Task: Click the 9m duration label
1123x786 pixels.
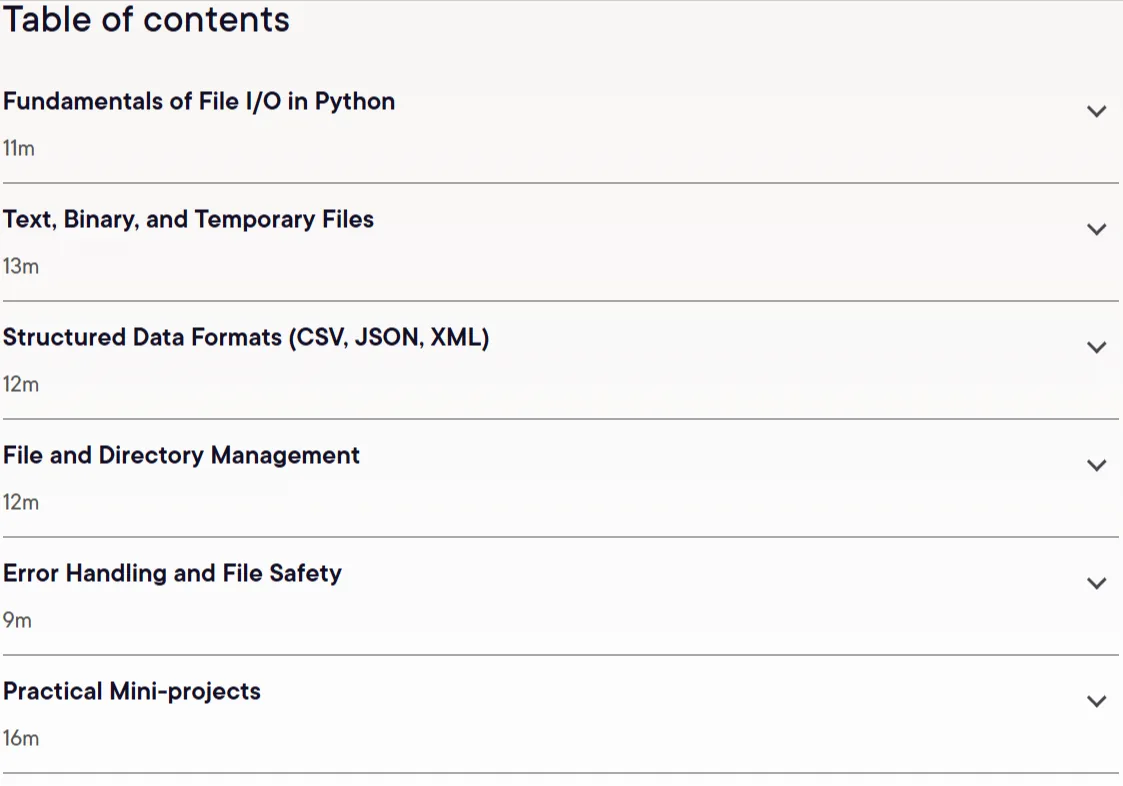Action: tap(17, 620)
